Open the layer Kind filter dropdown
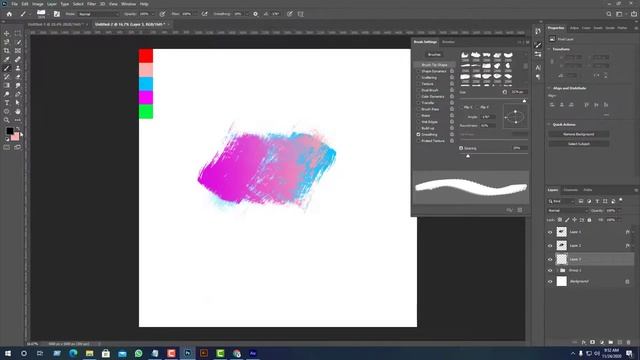Viewport: 640px width, 360px height. click(x=562, y=201)
